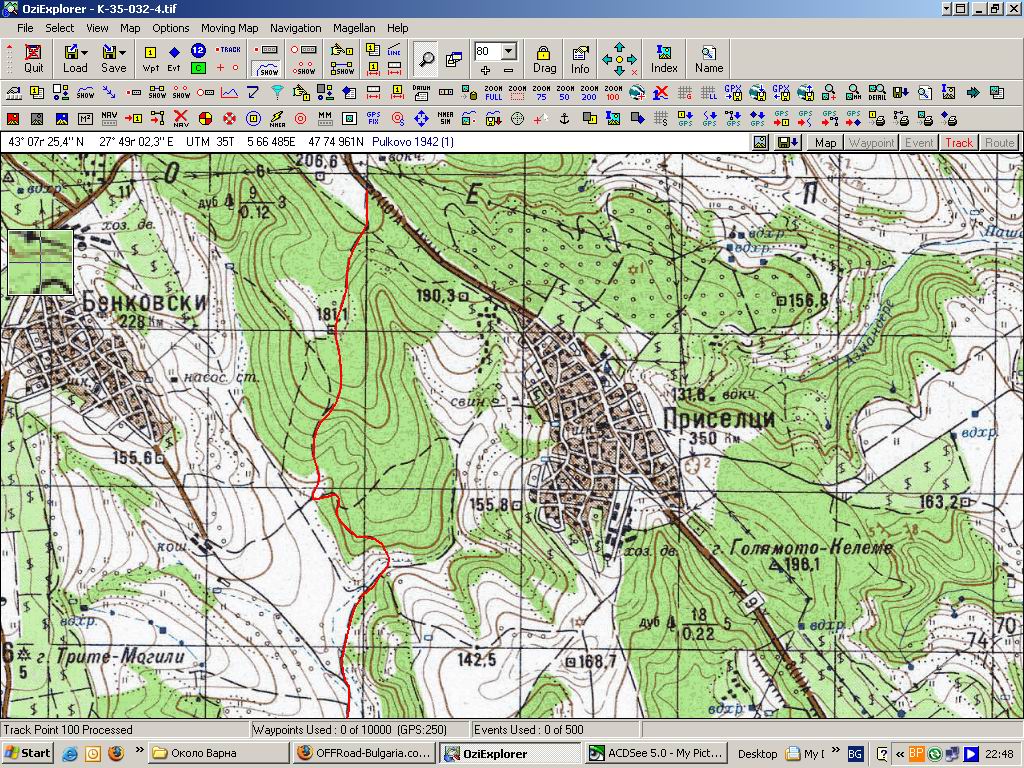
Task: Open the Magellan menu
Action: pos(354,28)
